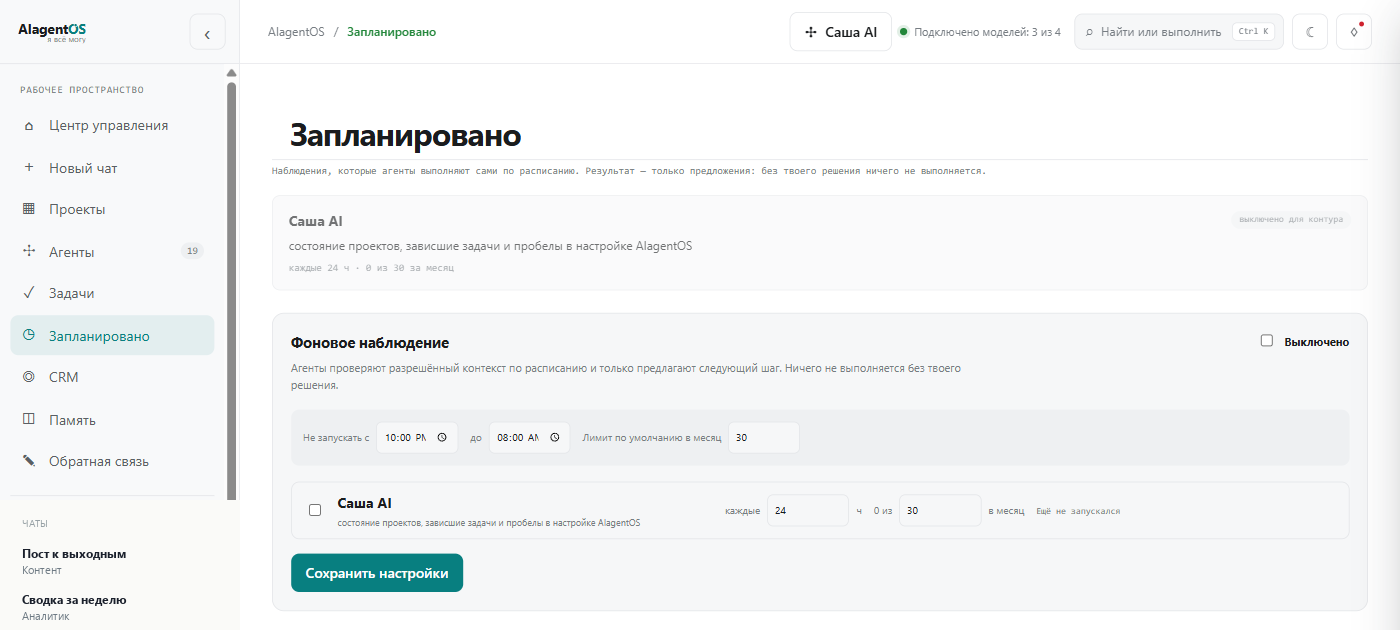Open the Задачи page
Screen dimensions: 1400x630
112,293
